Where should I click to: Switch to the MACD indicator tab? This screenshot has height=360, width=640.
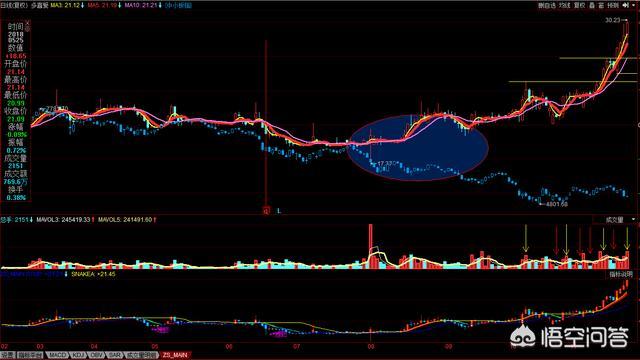click(57, 355)
